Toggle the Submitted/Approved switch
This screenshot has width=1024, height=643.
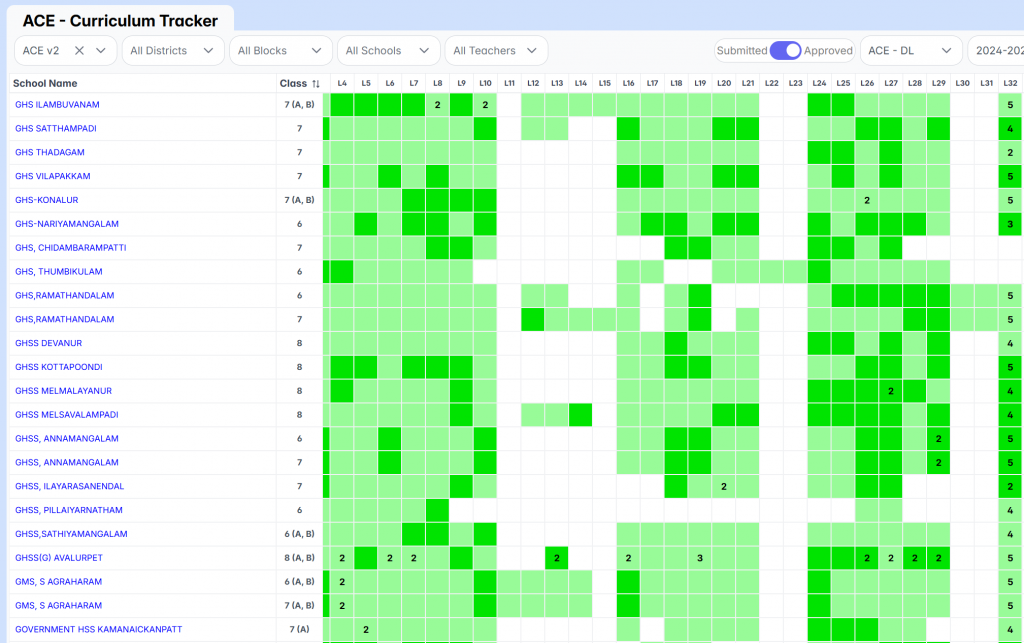point(786,51)
